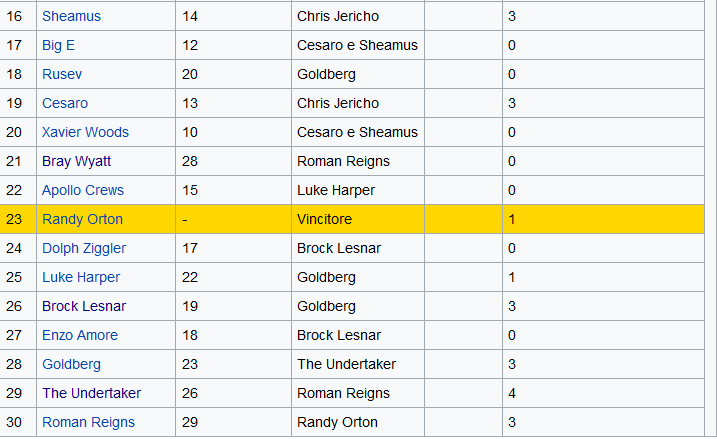Open the Enzo Amore link
Screen dimensions: 717x439
click(x=80, y=335)
